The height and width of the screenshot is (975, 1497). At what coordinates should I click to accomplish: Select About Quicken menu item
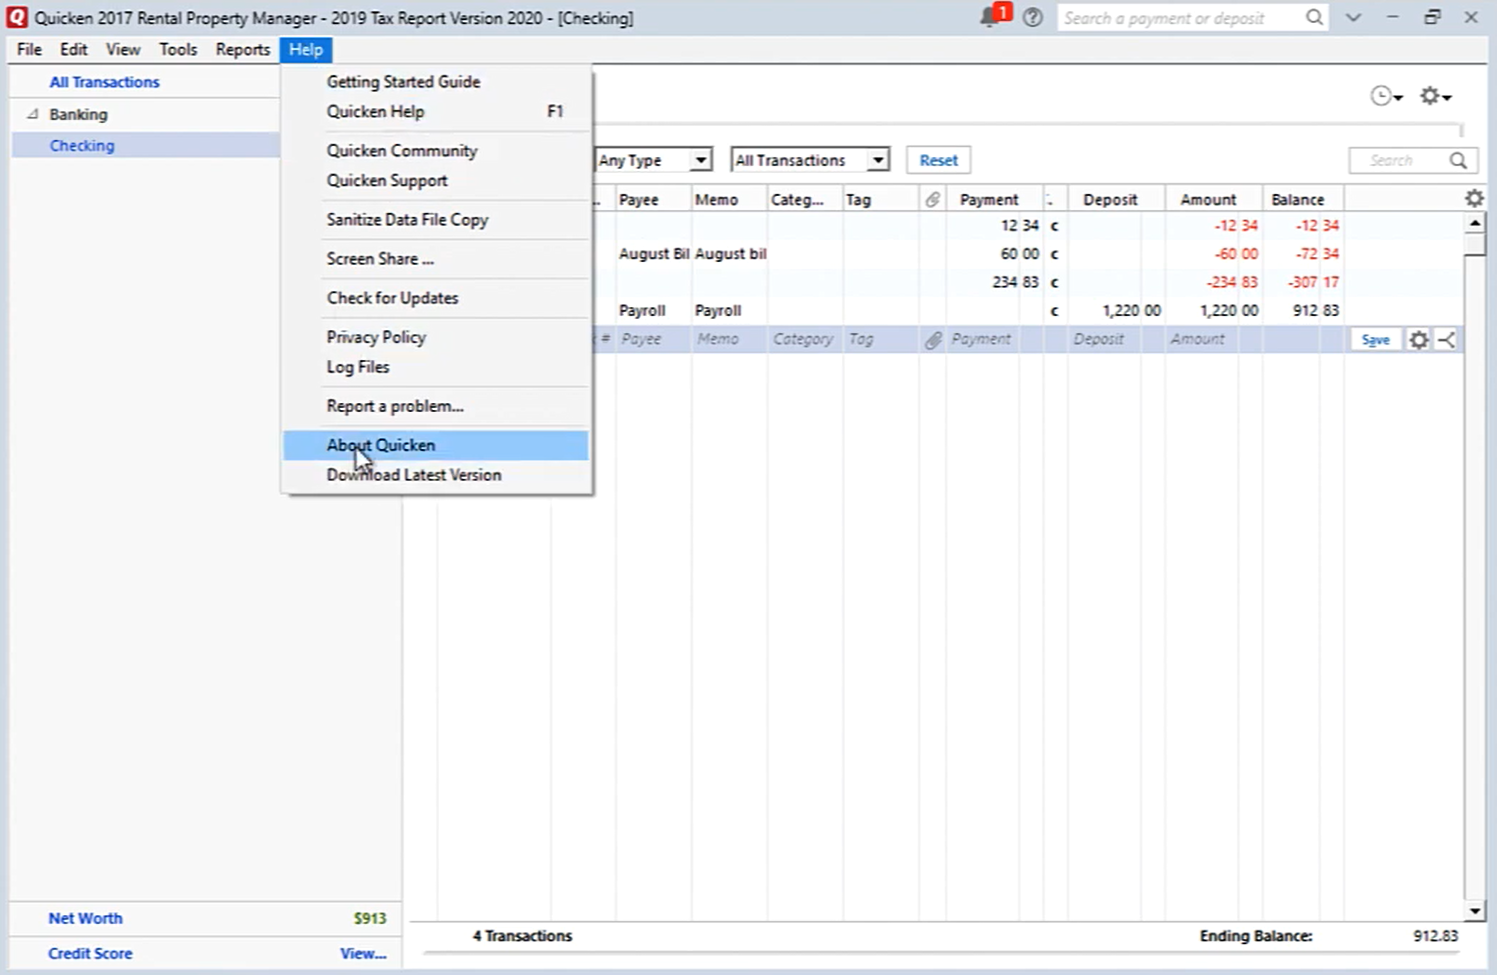coord(436,445)
